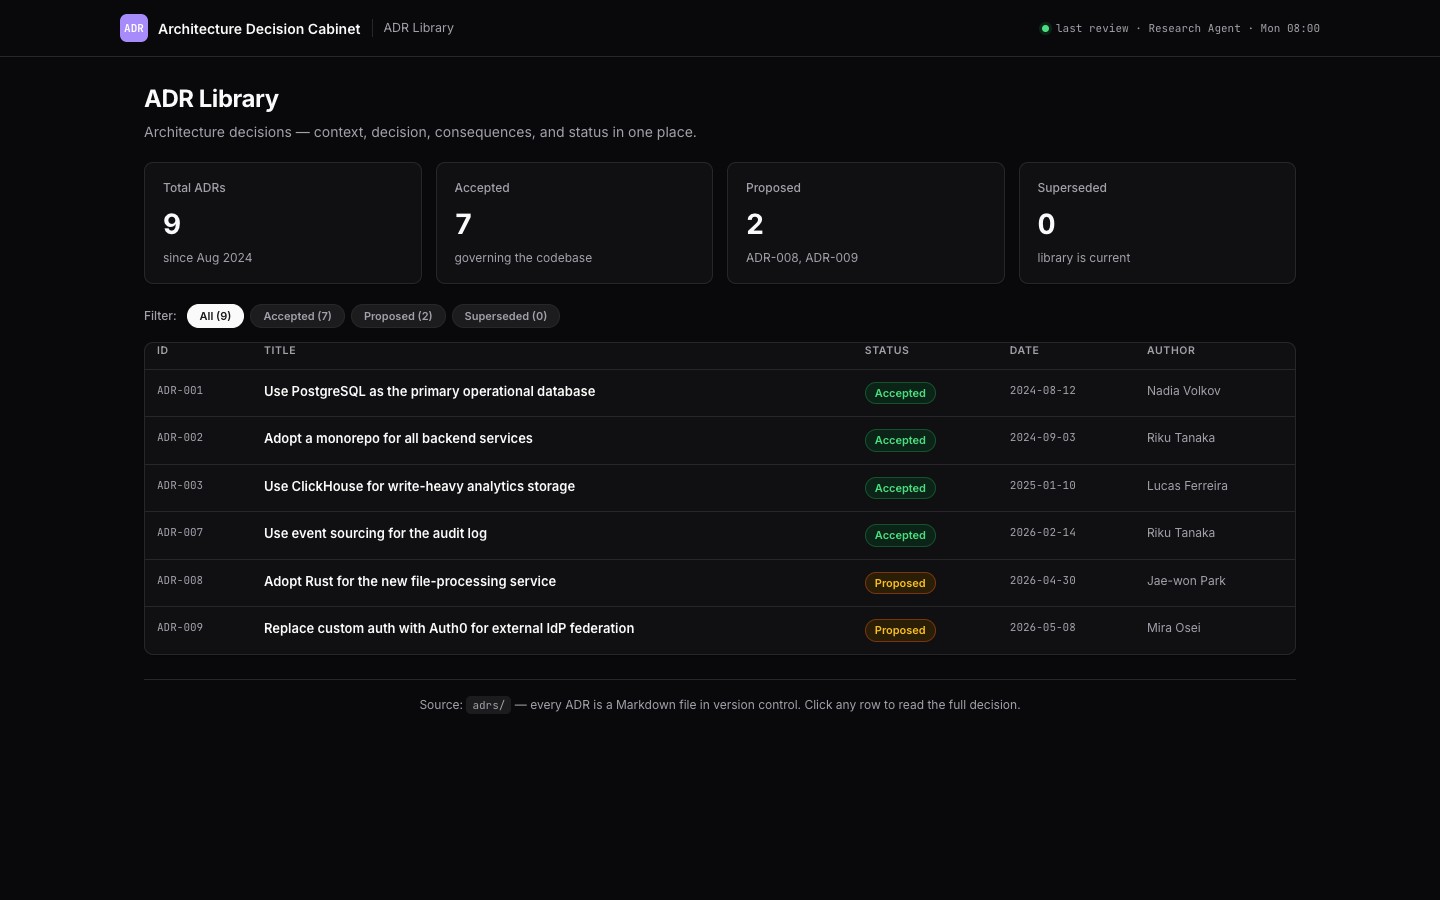Image resolution: width=1440 pixels, height=900 pixels.
Task: Click the green last review status dot
Action: coord(1045,28)
